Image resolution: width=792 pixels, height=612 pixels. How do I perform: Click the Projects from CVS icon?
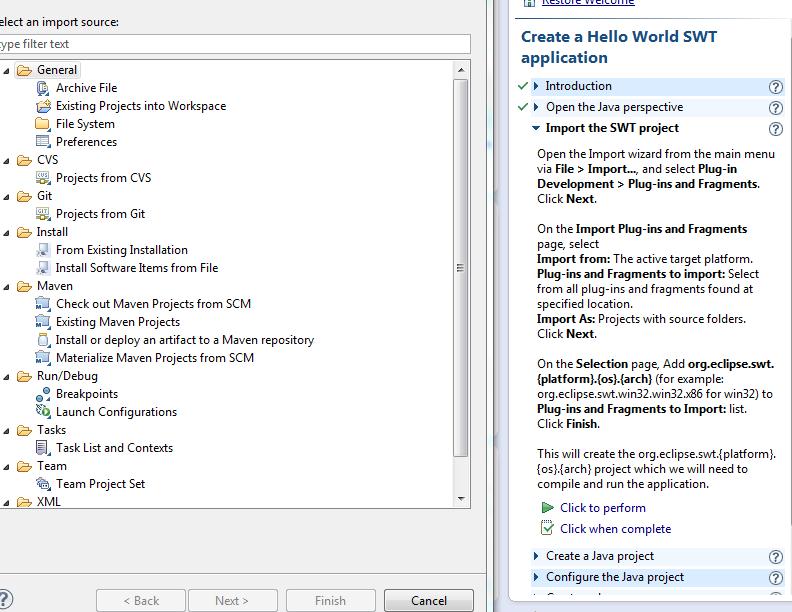[43, 178]
